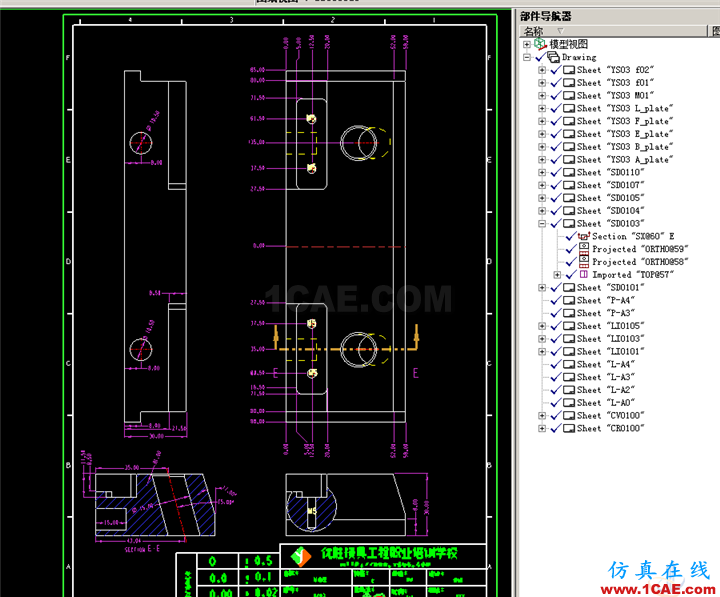The image size is (720, 597).
Task: Click sheet icon for "YS03 M01"
Action: pyautogui.click(x=569, y=96)
